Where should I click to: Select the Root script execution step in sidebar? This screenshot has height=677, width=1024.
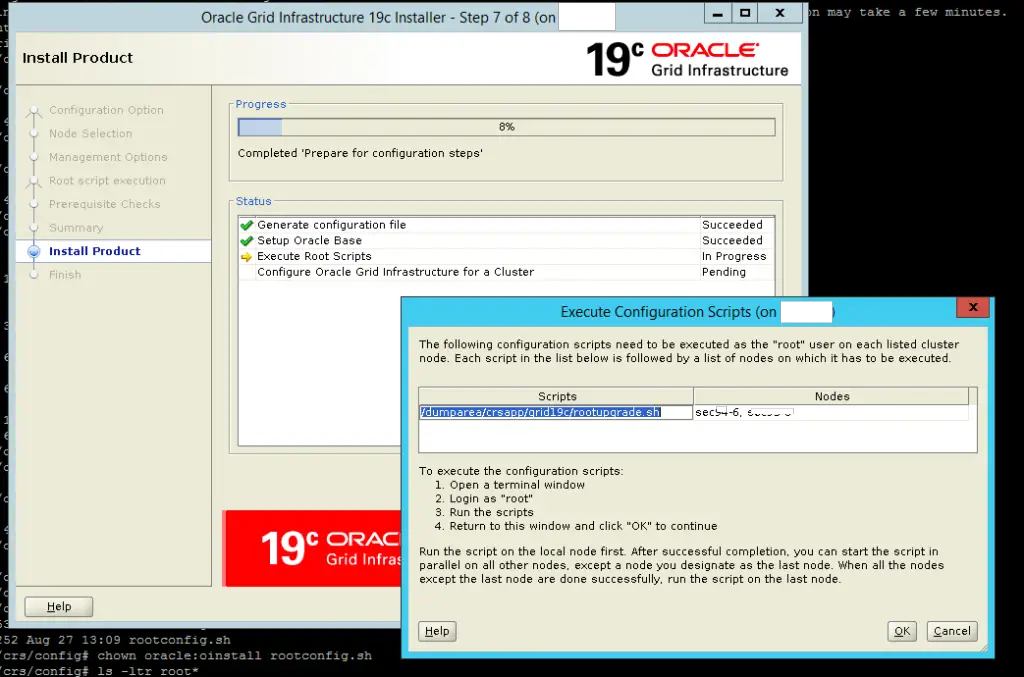pos(105,180)
